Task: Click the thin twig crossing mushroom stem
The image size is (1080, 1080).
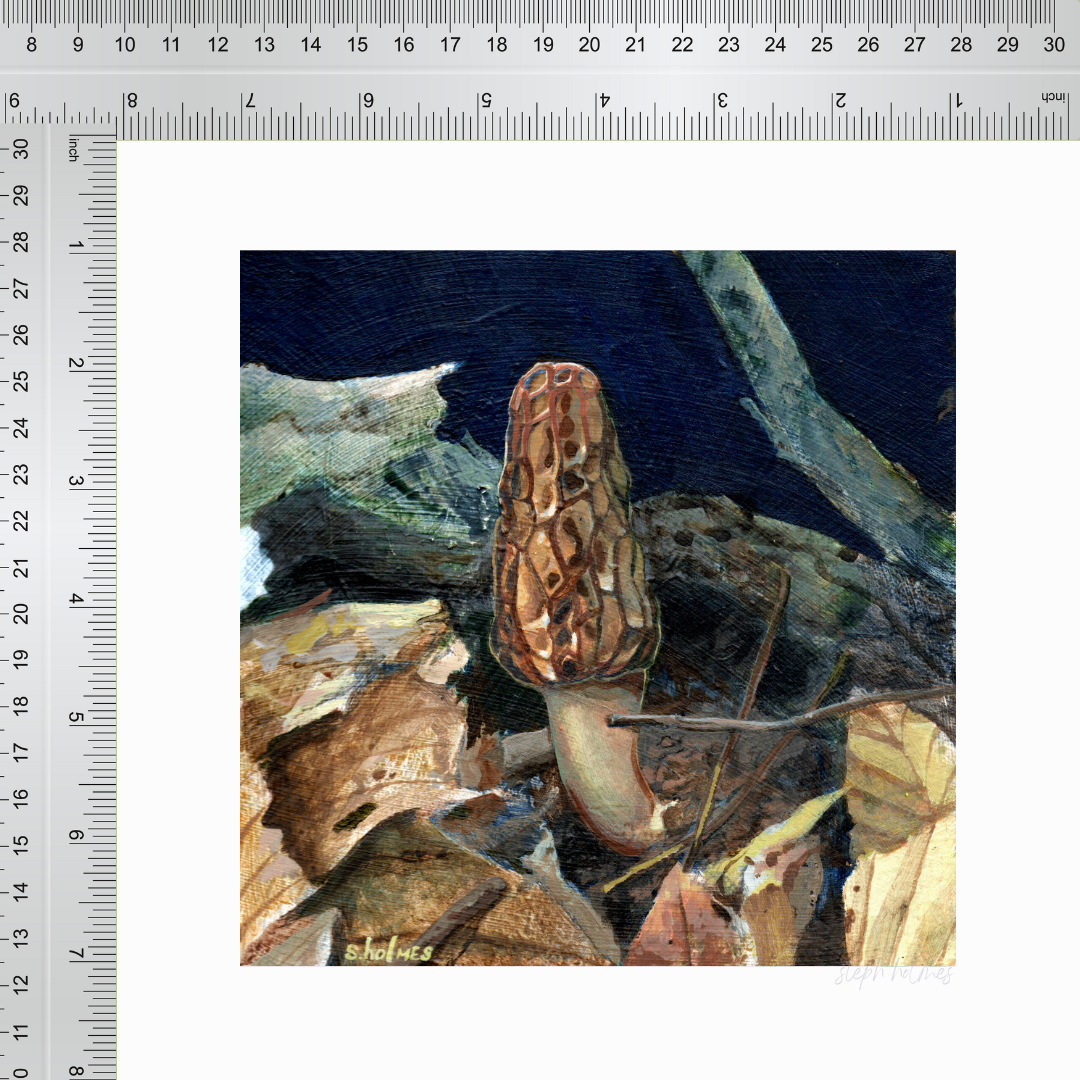Action: pyautogui.click(x=780, y=714)
